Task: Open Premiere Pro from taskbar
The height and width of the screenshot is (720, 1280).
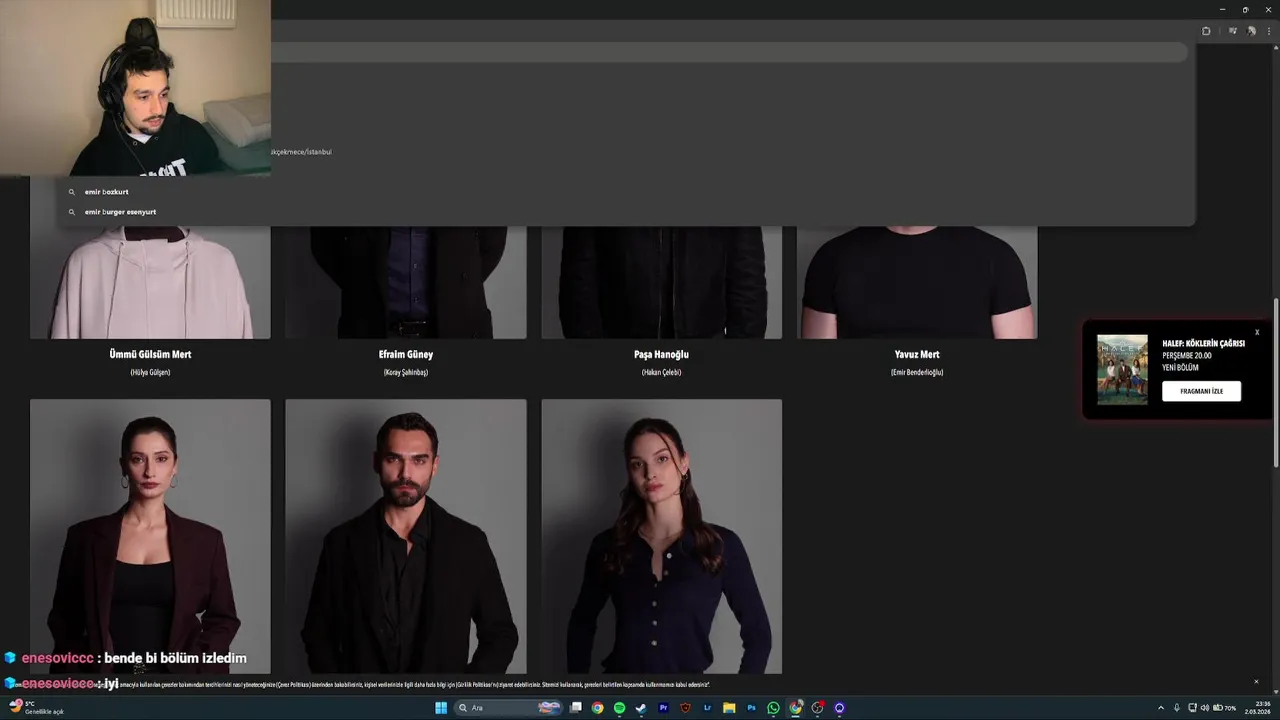Action: point(663,708)
